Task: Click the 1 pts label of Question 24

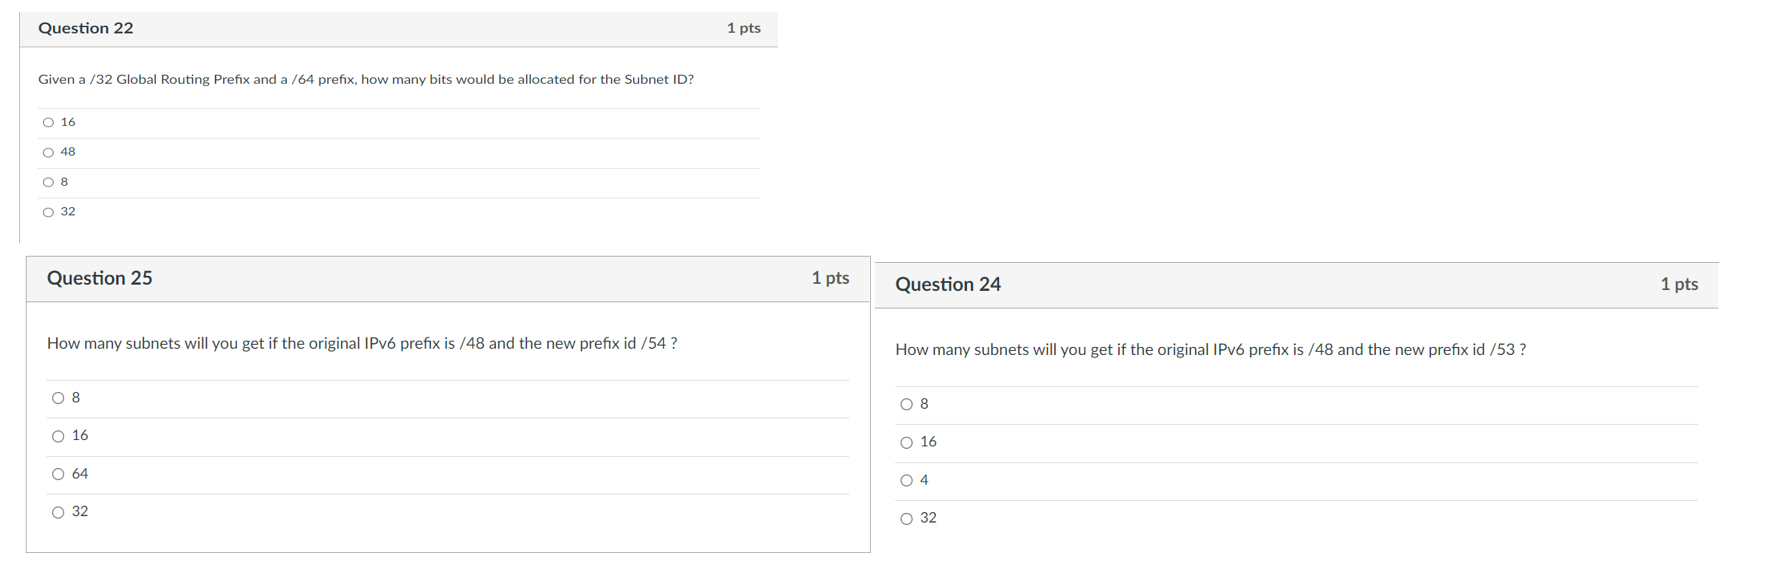Action: point(1679,284)
